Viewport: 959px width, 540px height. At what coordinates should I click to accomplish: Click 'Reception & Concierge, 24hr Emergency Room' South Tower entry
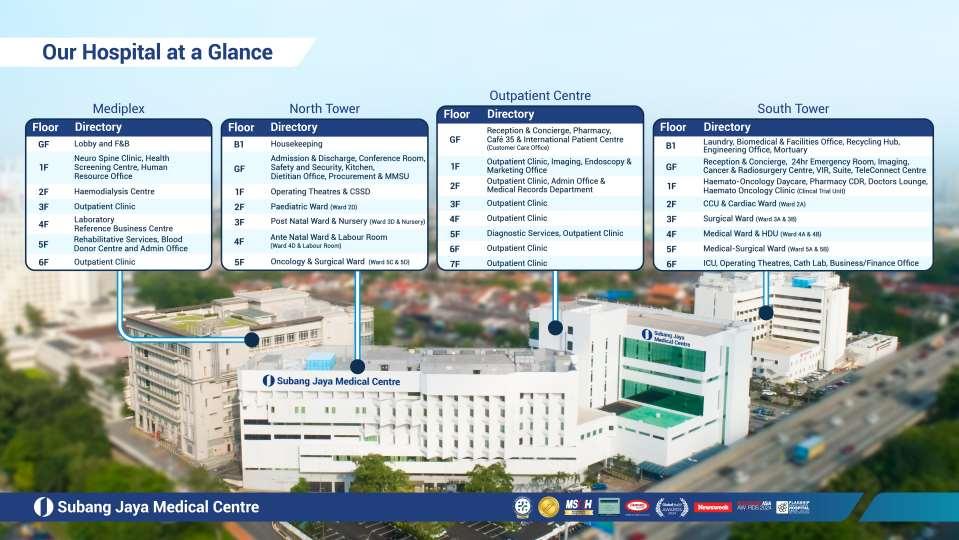pyautogui.click(x=814, y=166)
